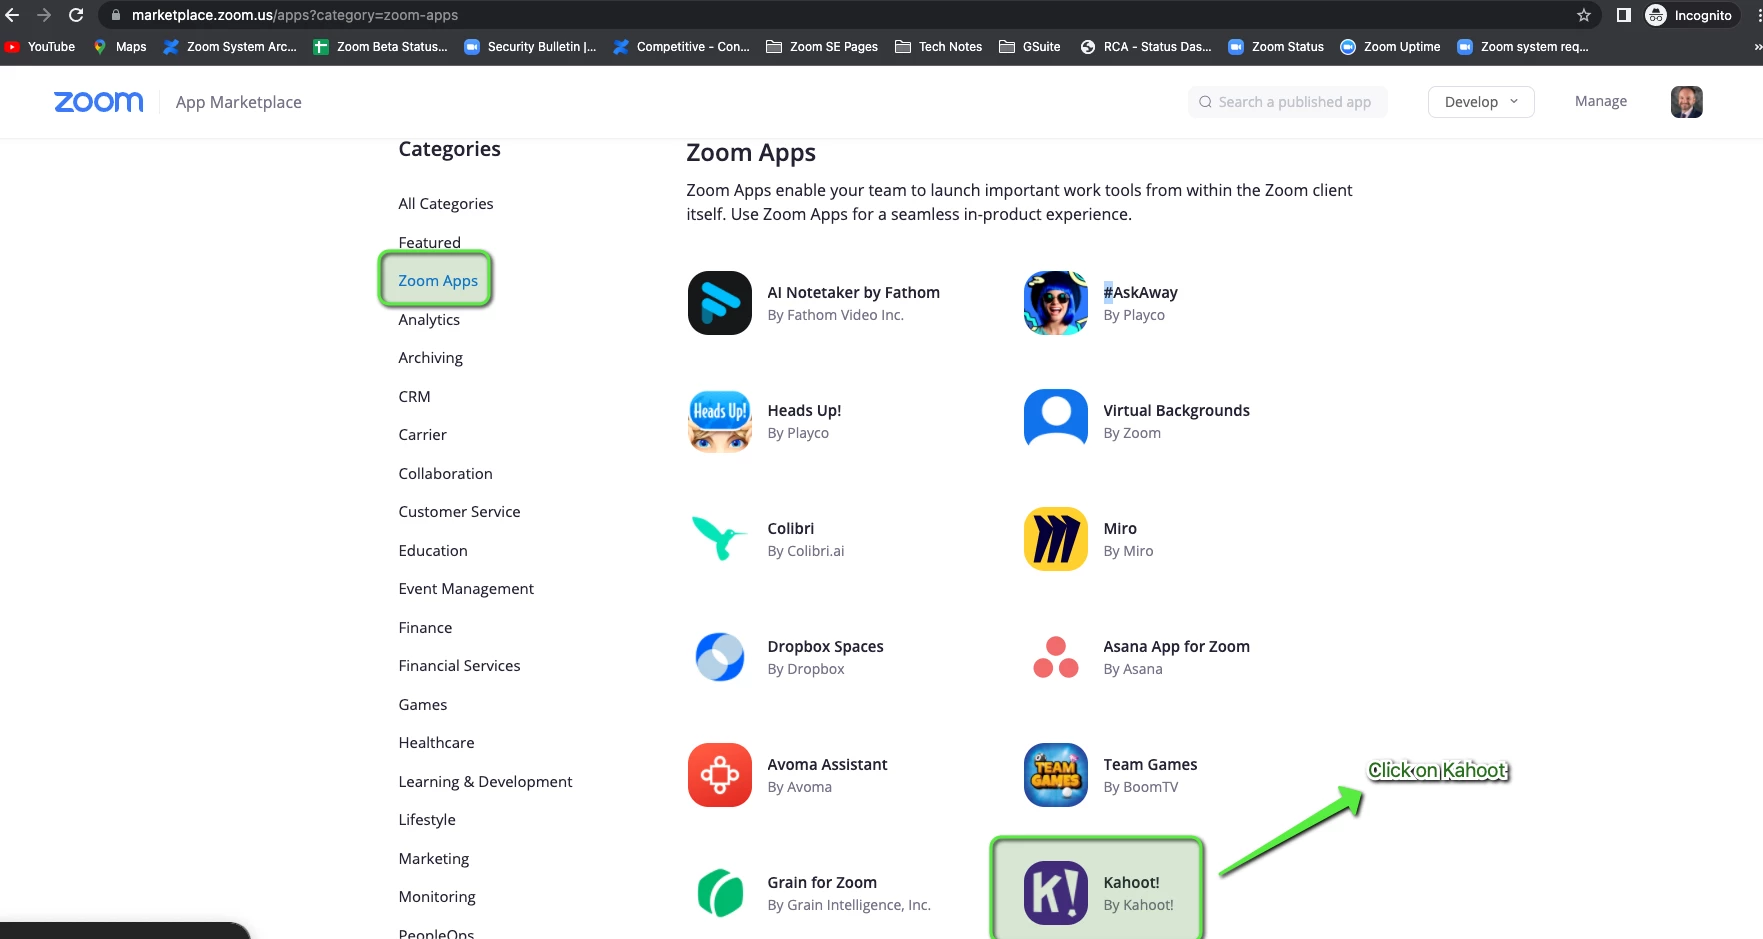Select the CRM category

click(415, 397)
